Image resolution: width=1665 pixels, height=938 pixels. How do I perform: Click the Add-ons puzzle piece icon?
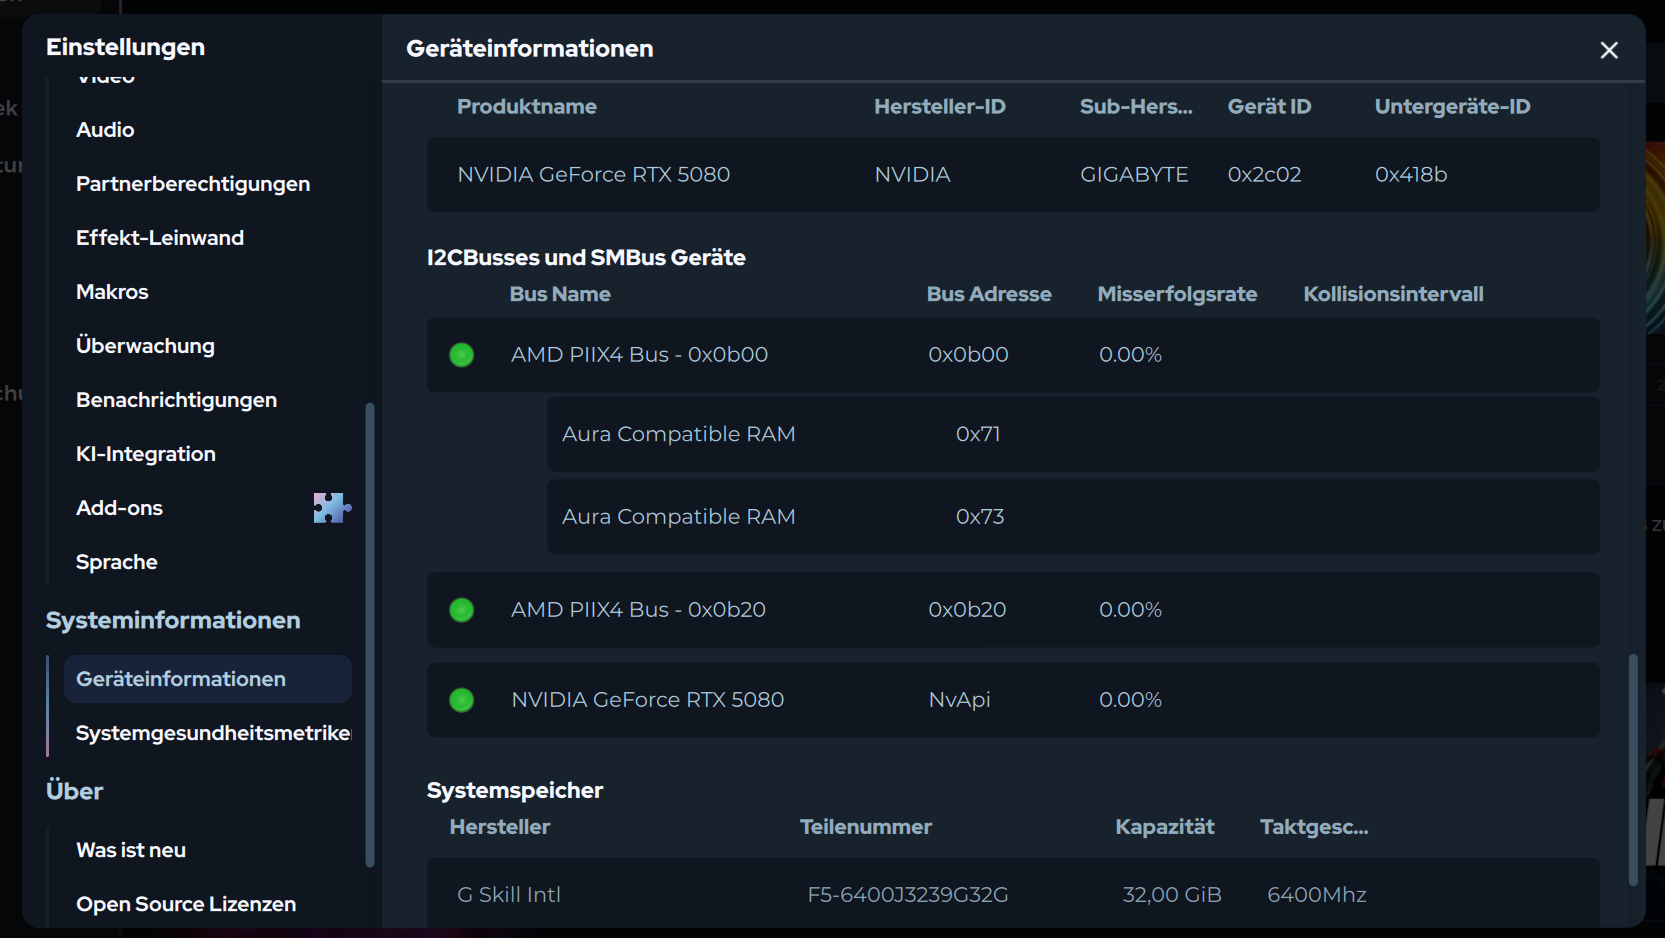click(x=332, y=508)
